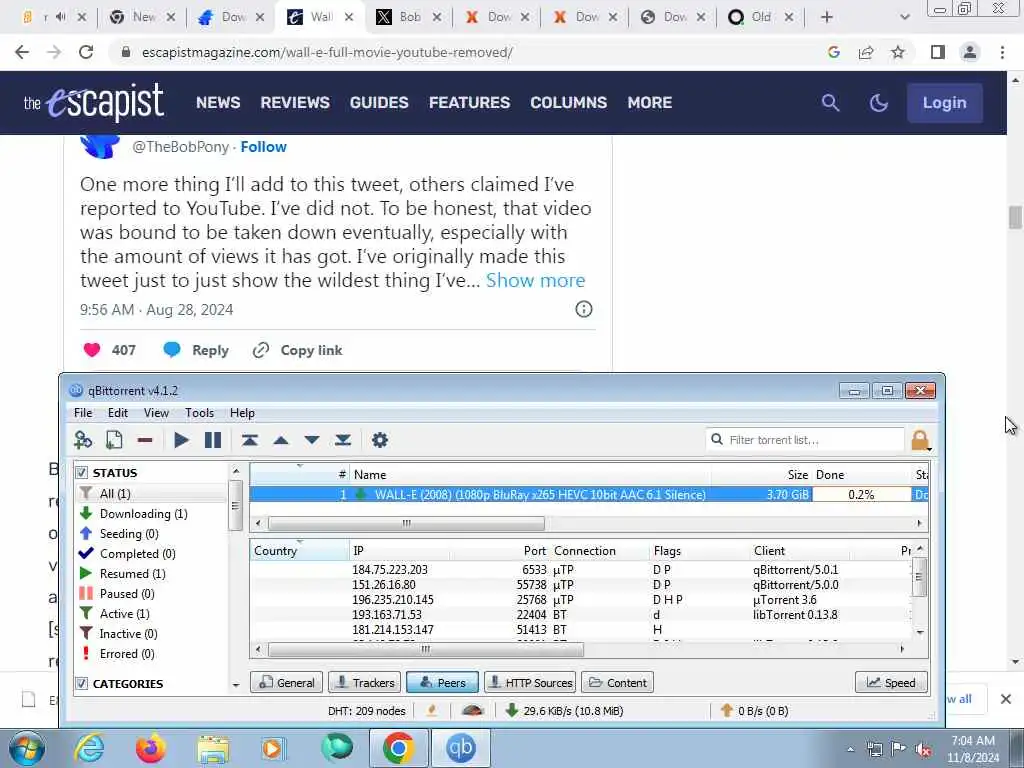This screenshot has width=1024, height=768.
Task: Click the connection status icon in status bar
Action: [x=432, y=711]
